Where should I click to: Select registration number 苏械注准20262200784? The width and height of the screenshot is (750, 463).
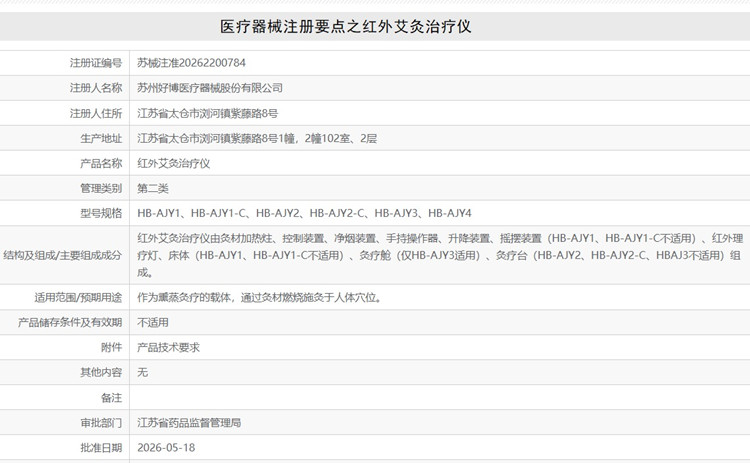pos(191,63)
